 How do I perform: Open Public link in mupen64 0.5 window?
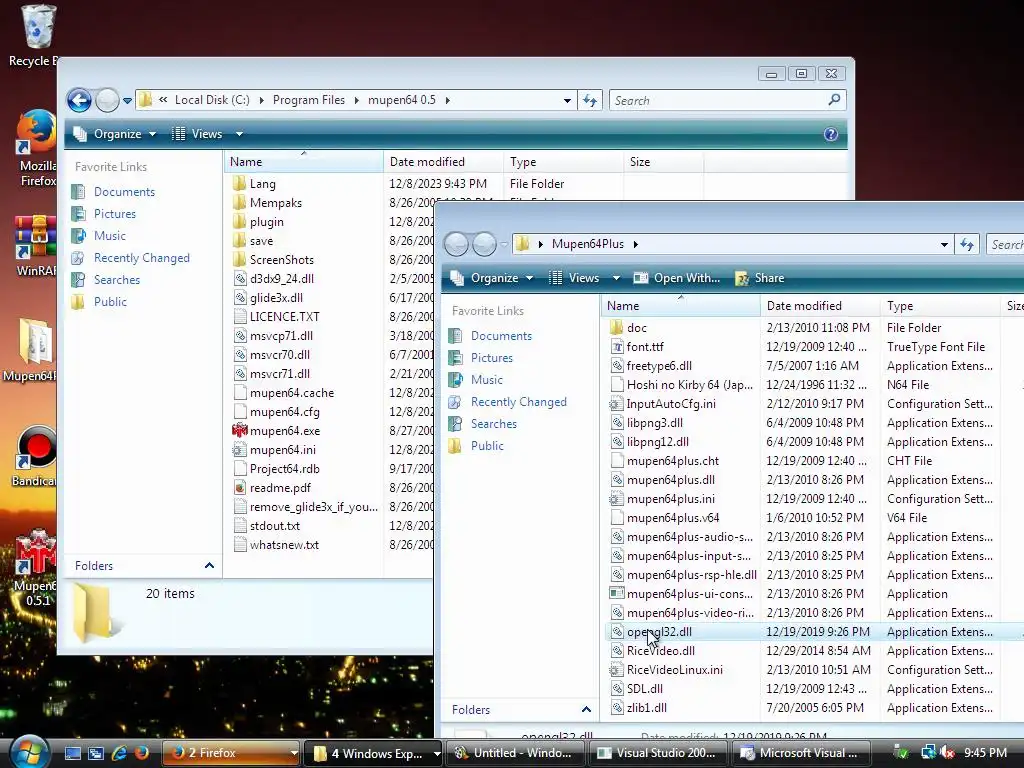tap(110, 302)
